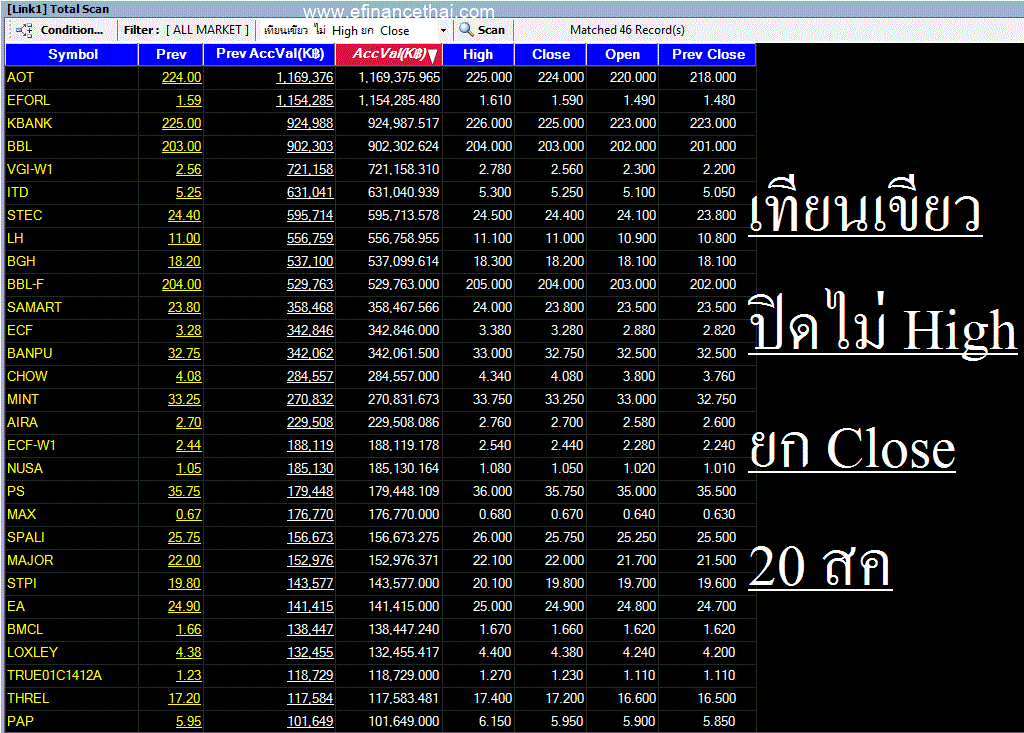Sort by Symbol column header

coord(72,54)
